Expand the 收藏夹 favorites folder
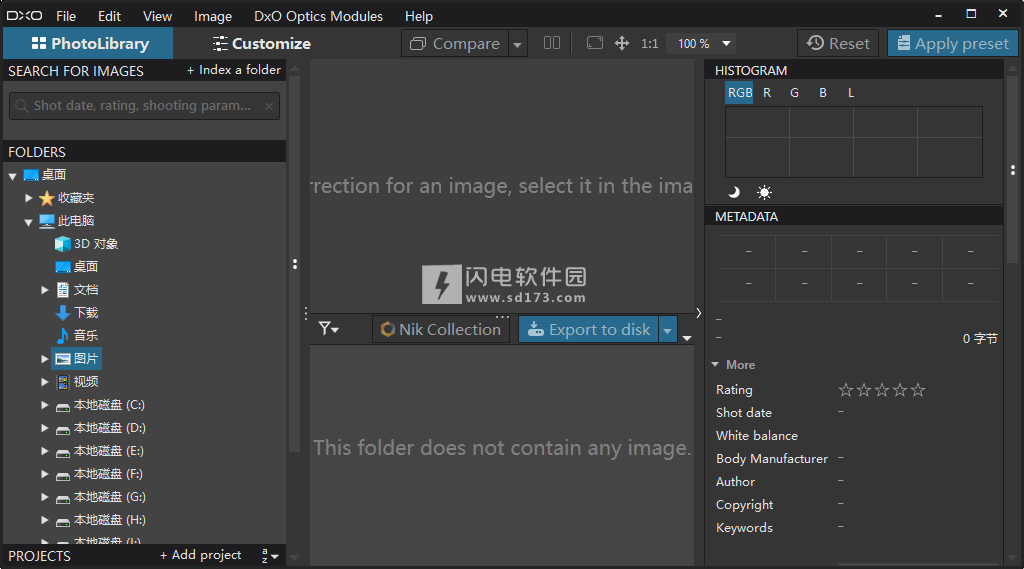 tap(28, 197)
